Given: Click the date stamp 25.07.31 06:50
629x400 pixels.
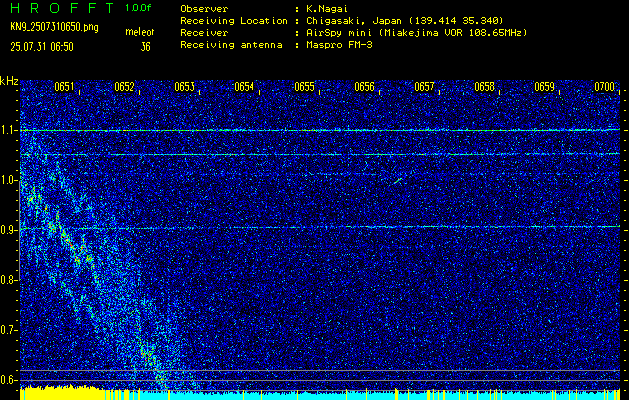Looking at the screenshot, I should [42, 47].
